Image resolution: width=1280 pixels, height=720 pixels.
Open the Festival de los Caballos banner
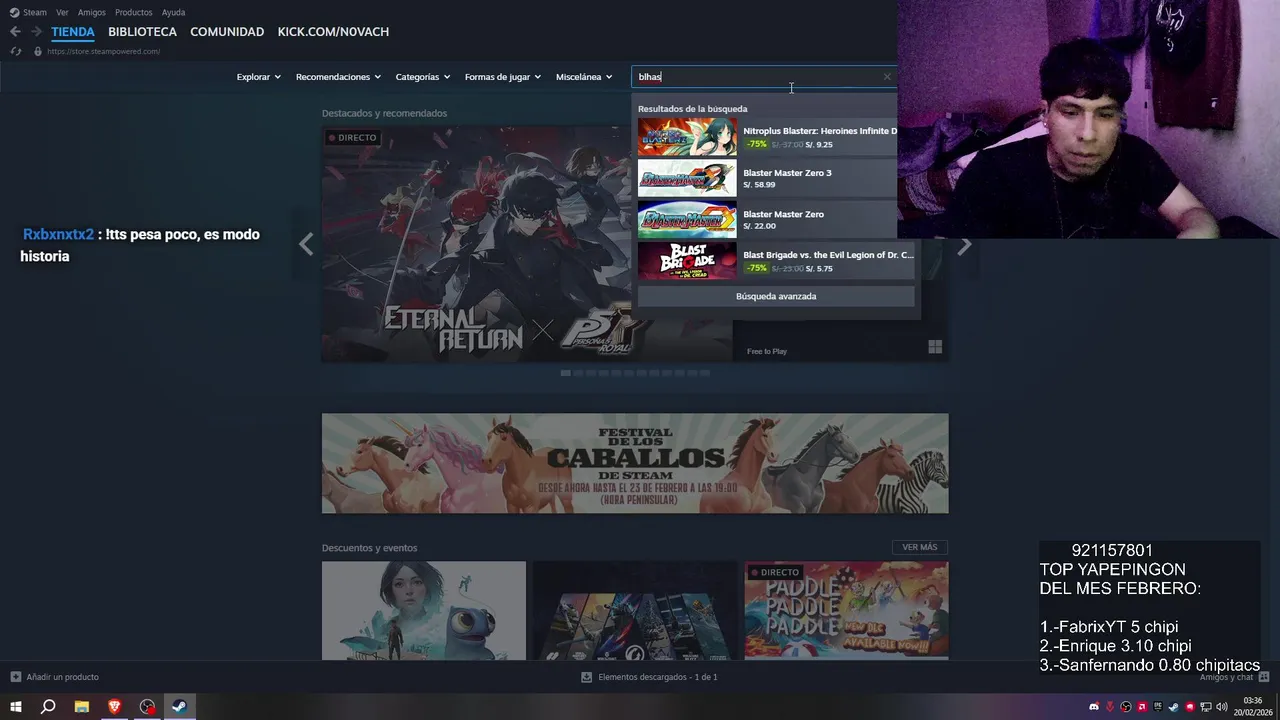click(x=635, y=463)
